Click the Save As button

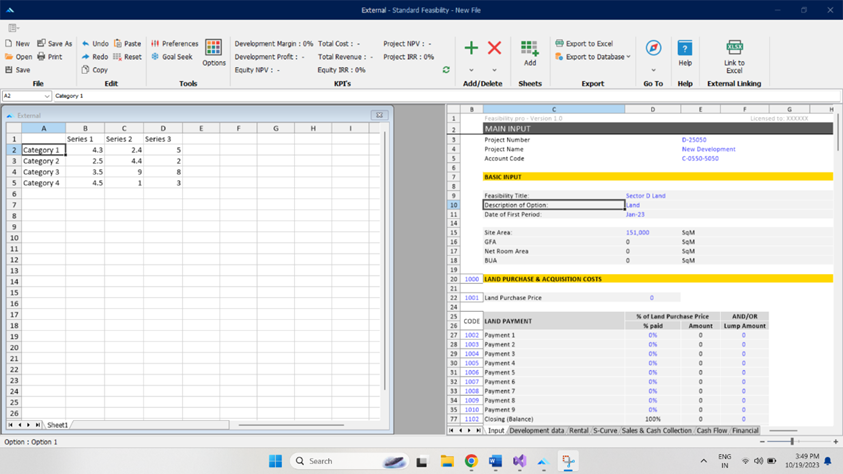[55, 44]
